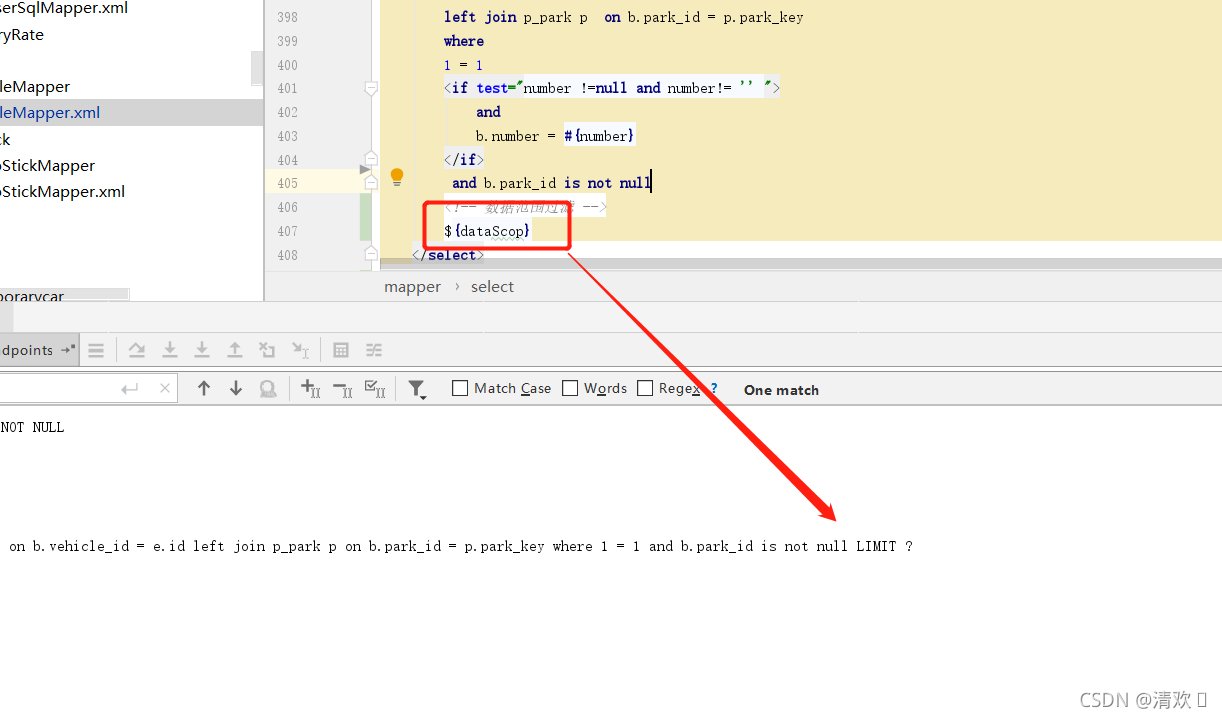Click the Add Selection for Next Occurrence icon
The height and width of the screenshot is (718, 1222).
coord(311,389)
